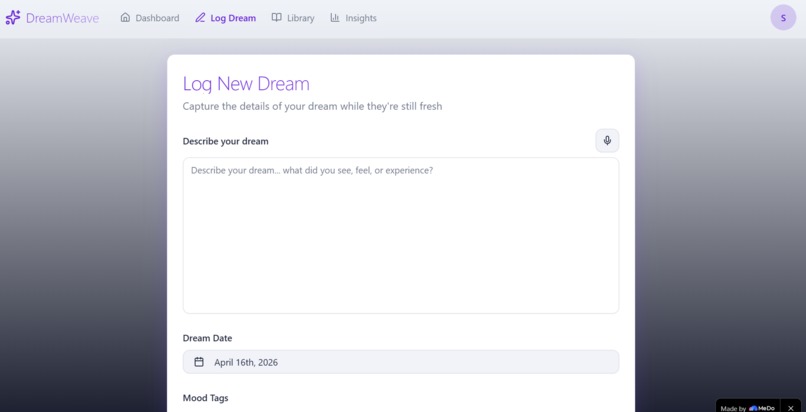Go to the Library page

[x=293, y=18]
